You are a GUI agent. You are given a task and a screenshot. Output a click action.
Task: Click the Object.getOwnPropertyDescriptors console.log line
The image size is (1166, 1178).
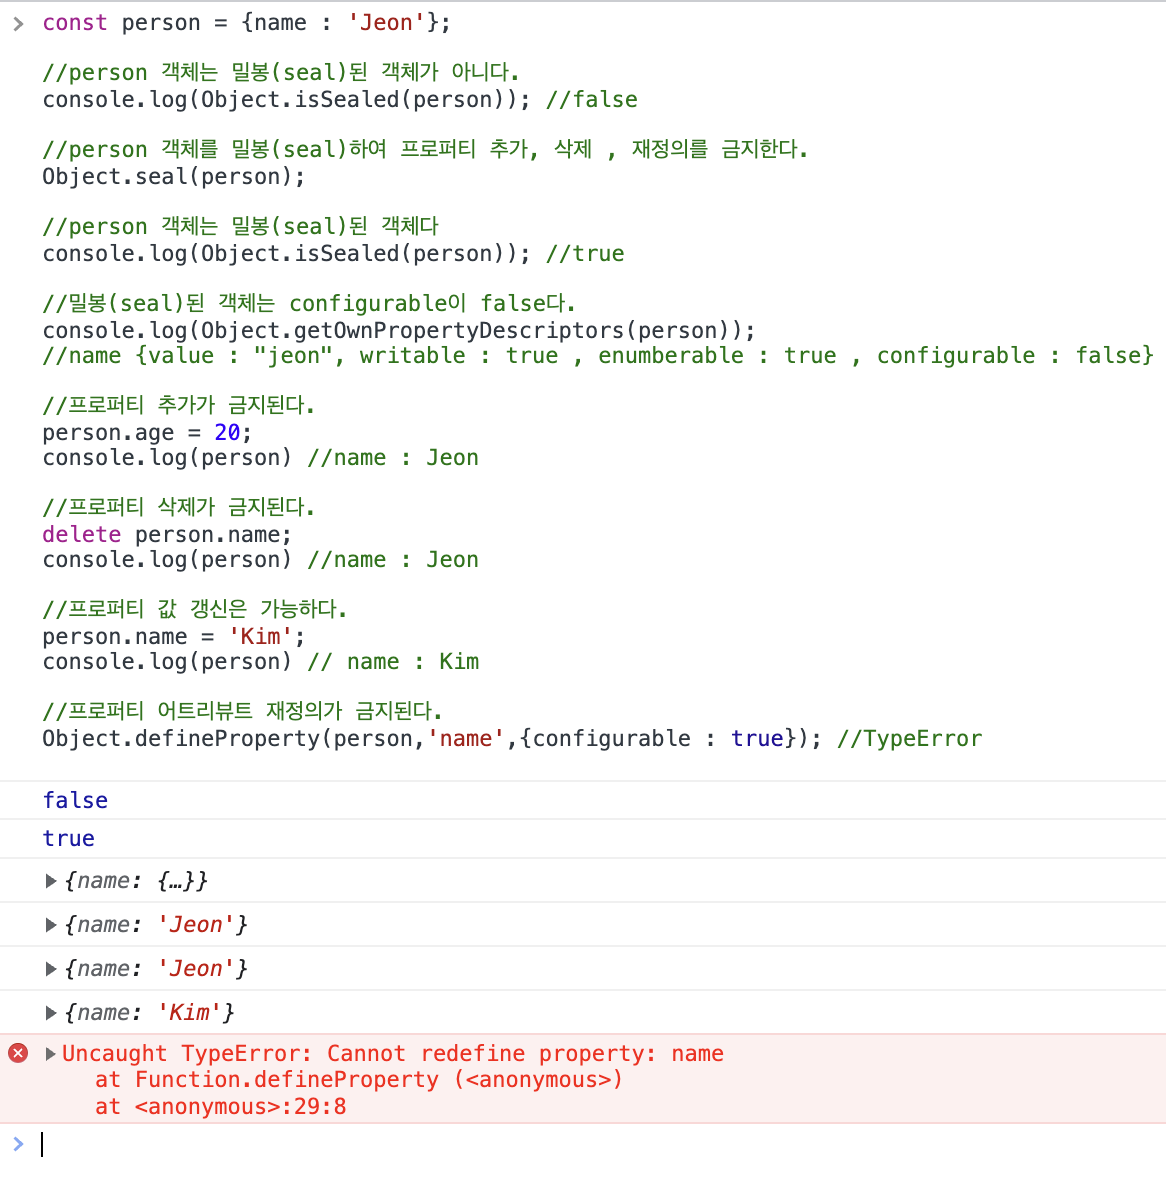pyautogui.click(x=399, y=331)
